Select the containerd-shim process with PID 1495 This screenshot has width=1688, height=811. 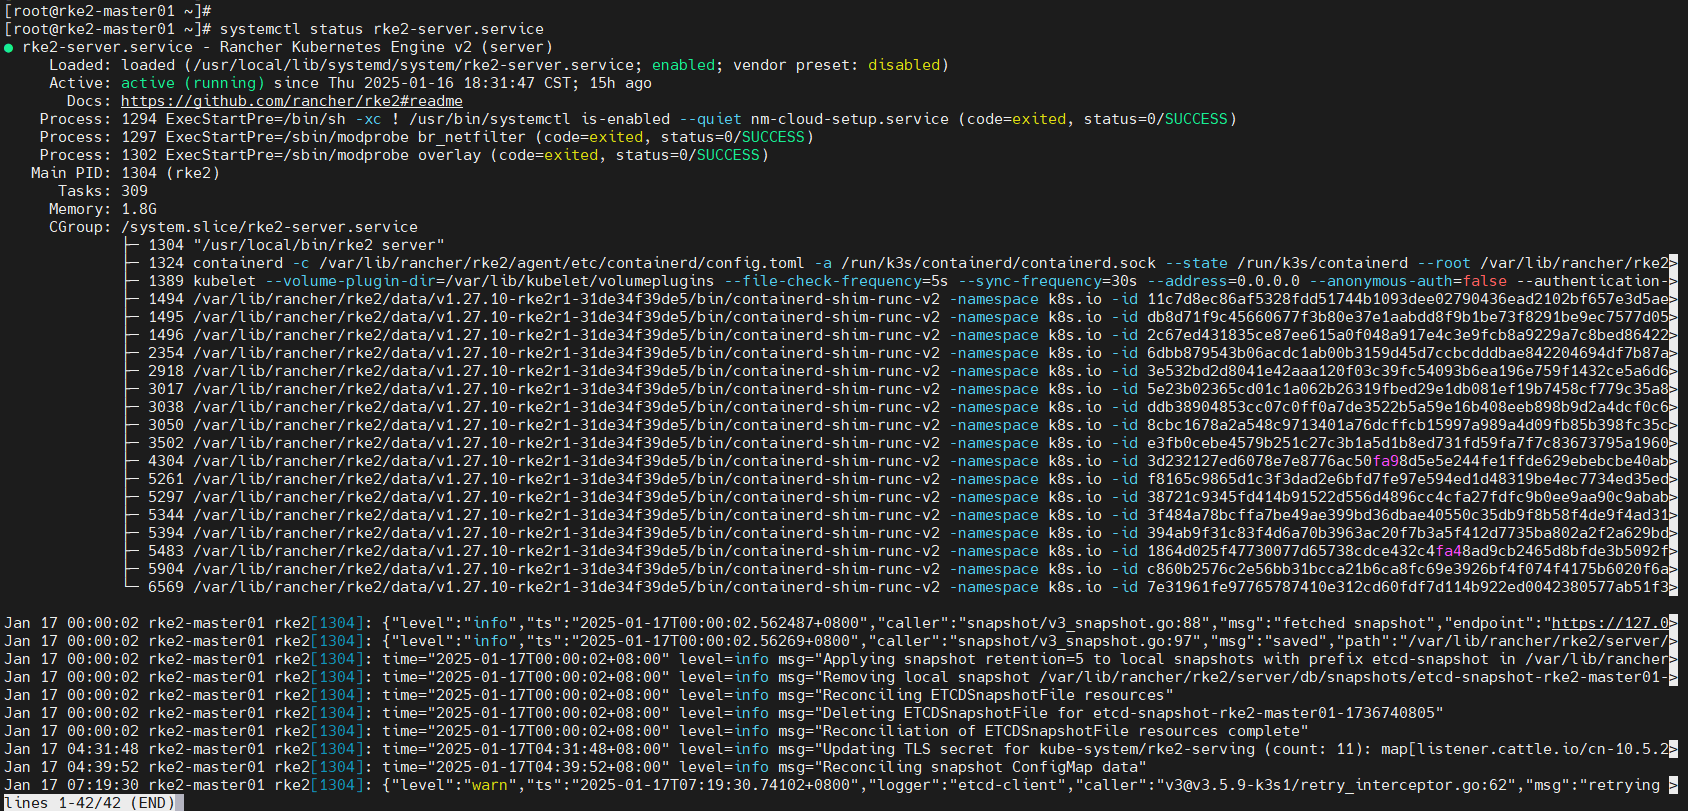[912, 317]
